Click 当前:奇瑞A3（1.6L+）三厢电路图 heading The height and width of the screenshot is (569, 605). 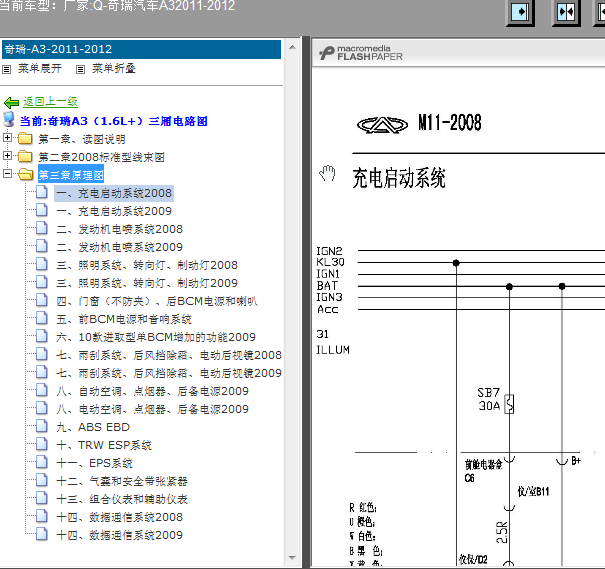[113, 121]
